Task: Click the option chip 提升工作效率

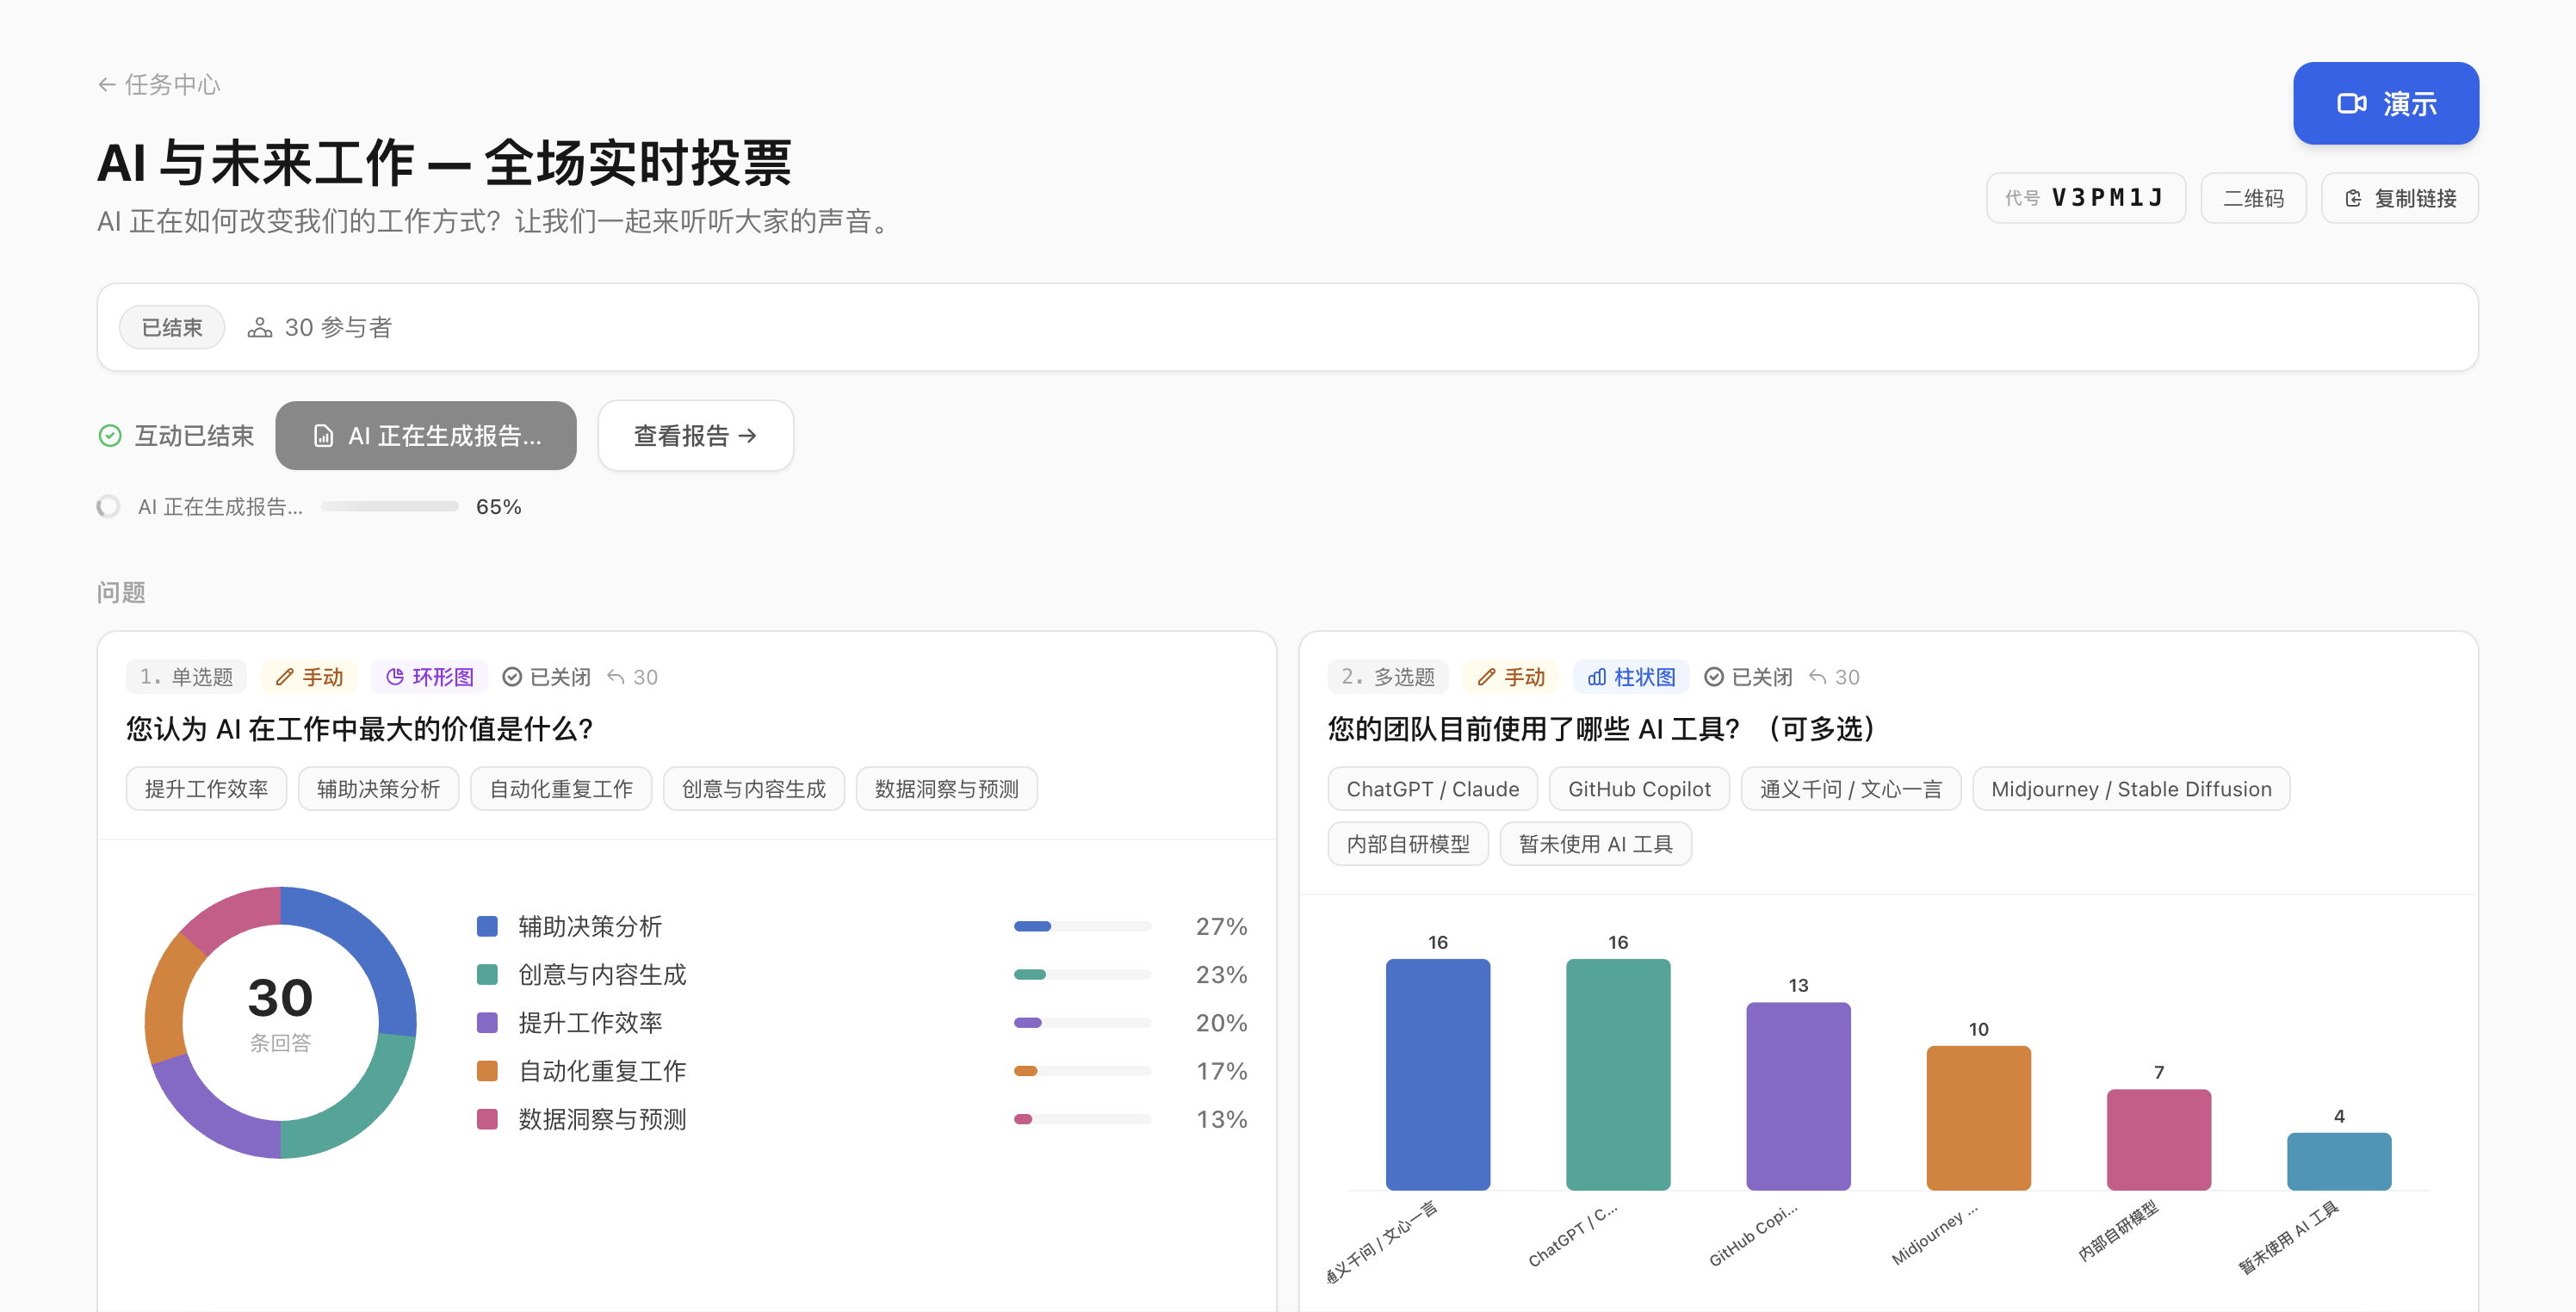Action: (206, 789)
